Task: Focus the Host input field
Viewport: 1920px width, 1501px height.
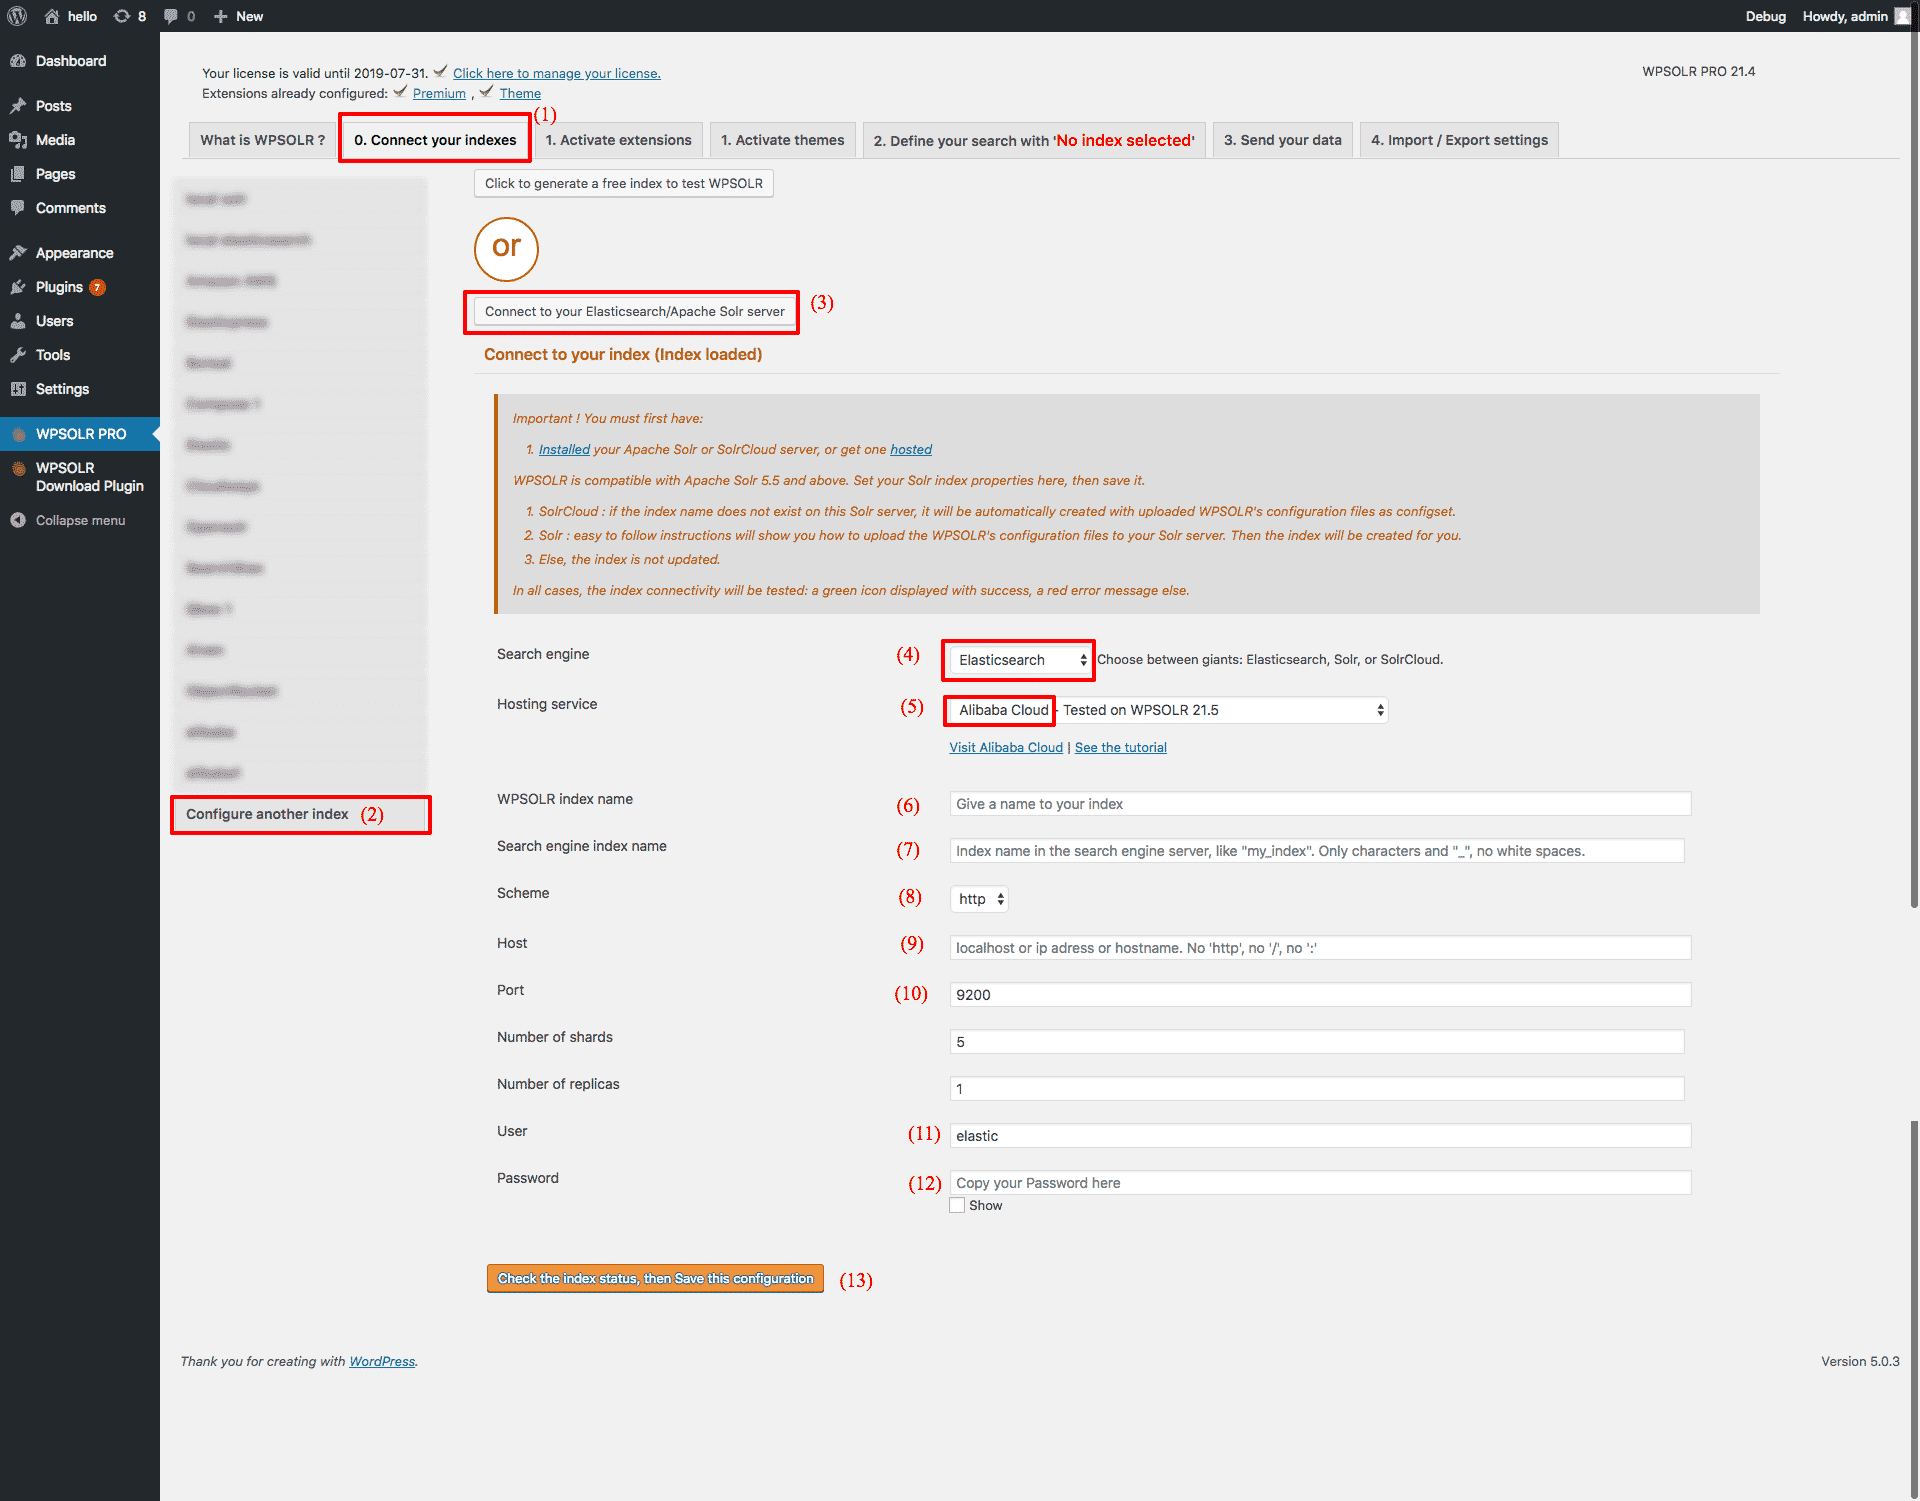Action: (x=1320, y=948)
